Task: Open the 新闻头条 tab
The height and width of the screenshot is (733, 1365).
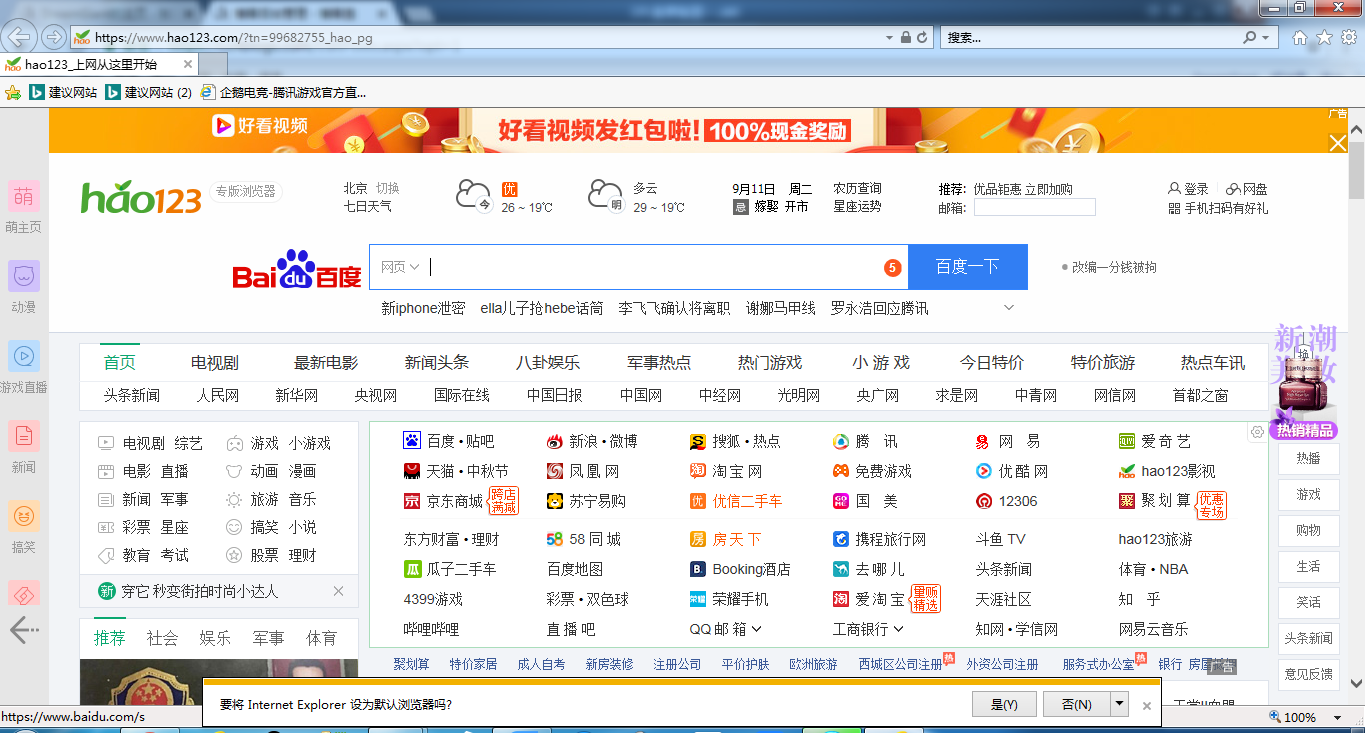Action: pyautogui.click(x=437, y=362)
